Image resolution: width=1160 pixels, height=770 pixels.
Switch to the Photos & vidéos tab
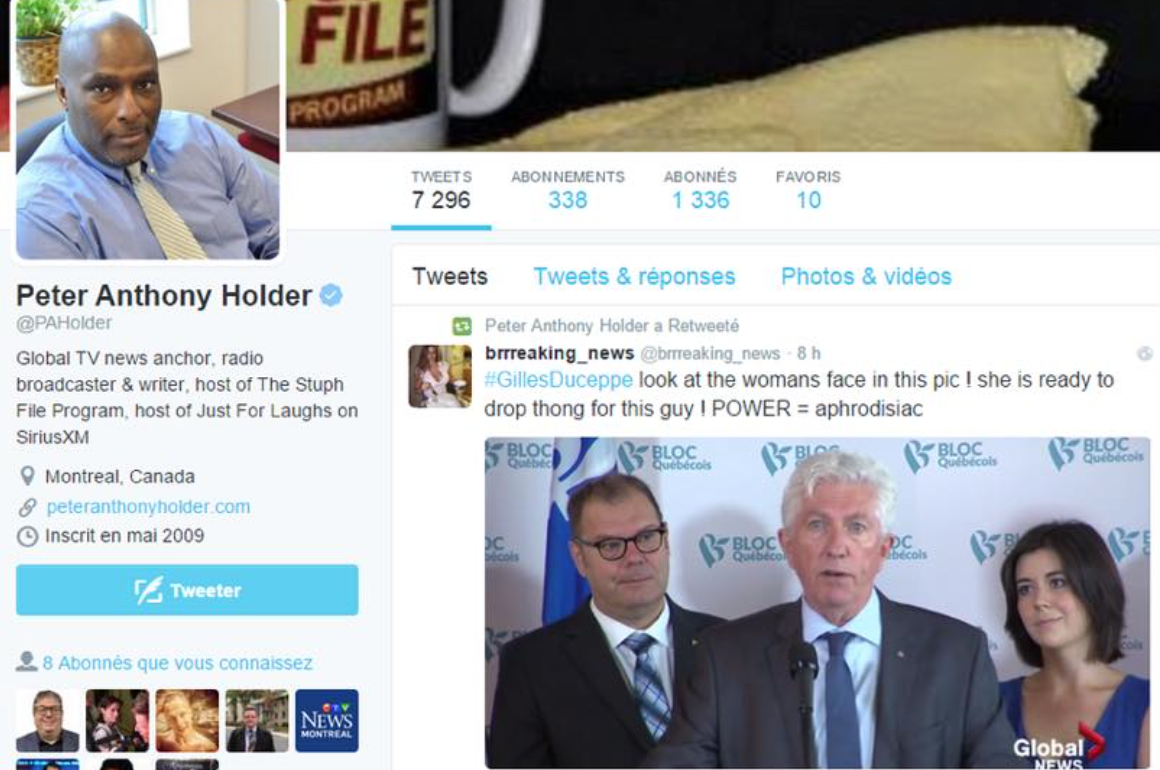pos(866,277)
